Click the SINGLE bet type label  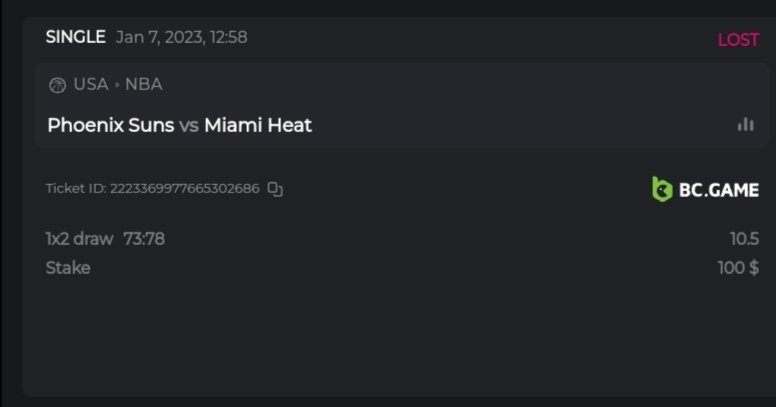tap(75, 37)
